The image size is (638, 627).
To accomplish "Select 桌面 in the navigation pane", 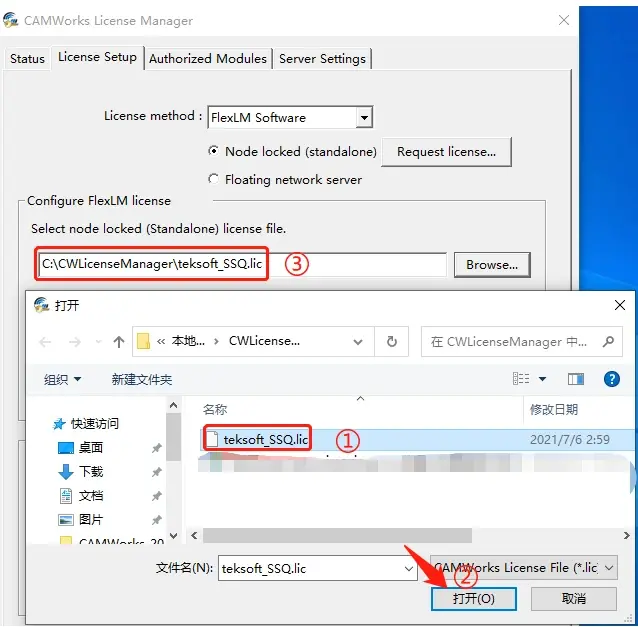I will tap(81, 448).
